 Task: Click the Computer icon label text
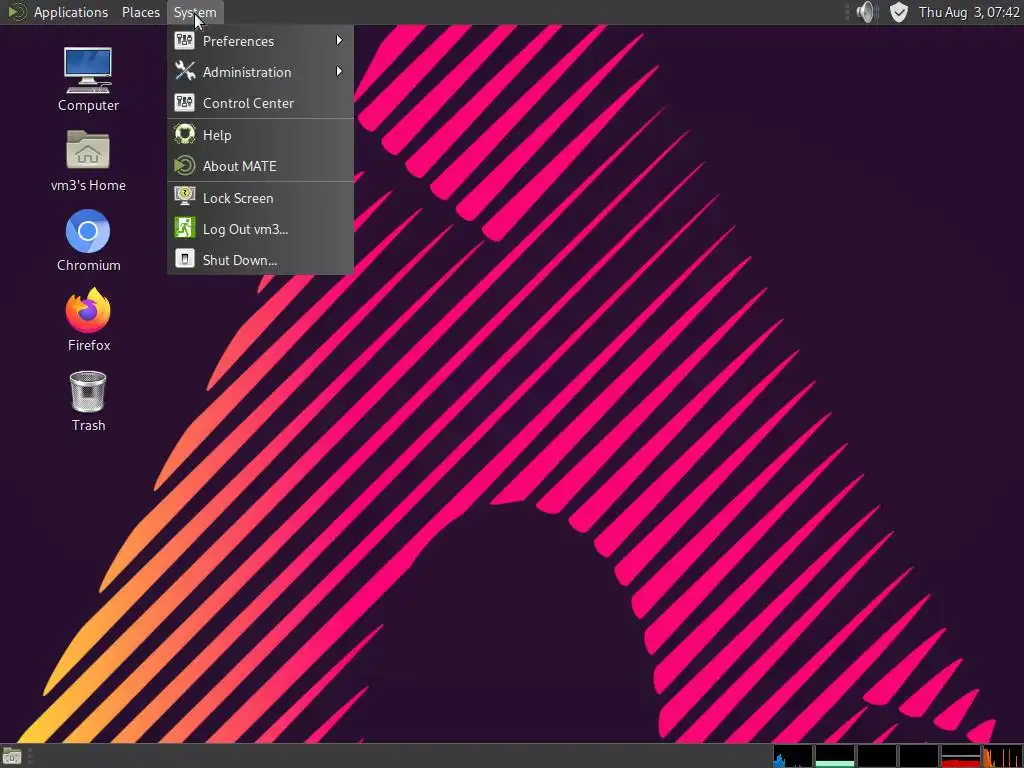click(88, 105)
